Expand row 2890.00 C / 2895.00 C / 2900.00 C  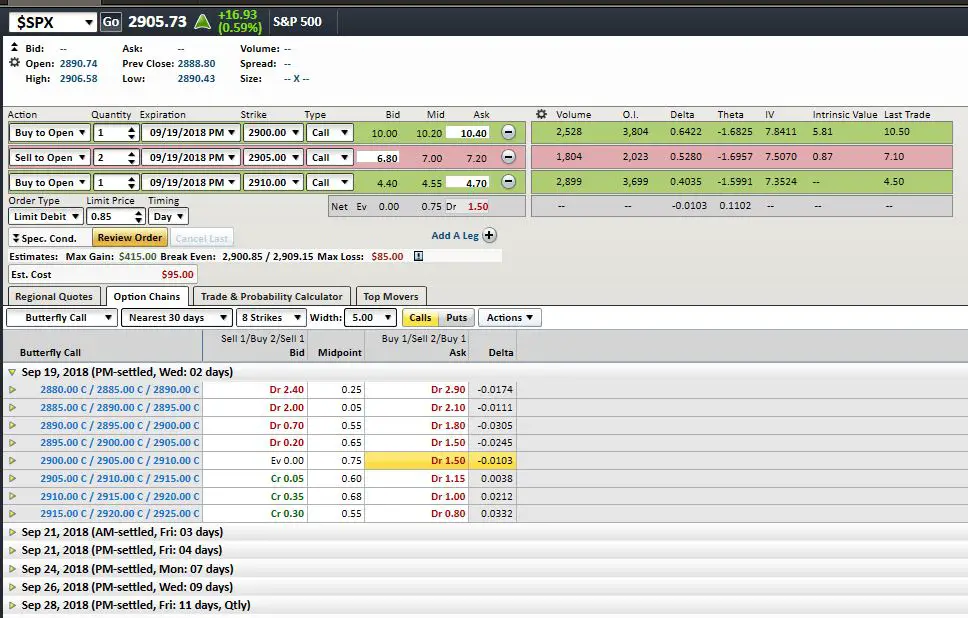point(12,425)
